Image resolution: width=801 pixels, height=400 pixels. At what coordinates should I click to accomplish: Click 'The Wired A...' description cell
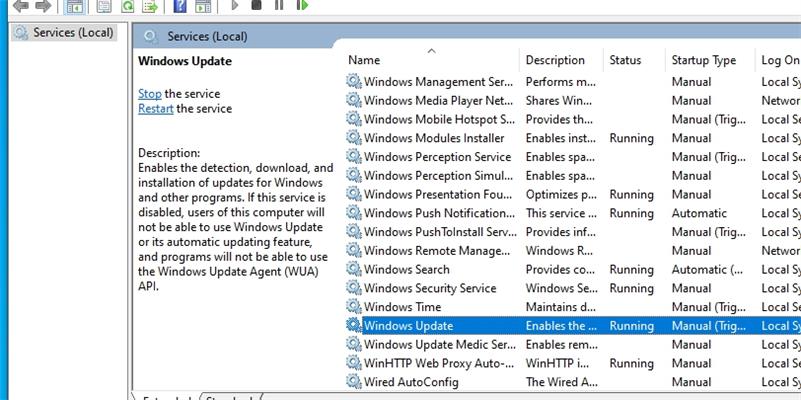pyautogui.click(x=562, y=382)
